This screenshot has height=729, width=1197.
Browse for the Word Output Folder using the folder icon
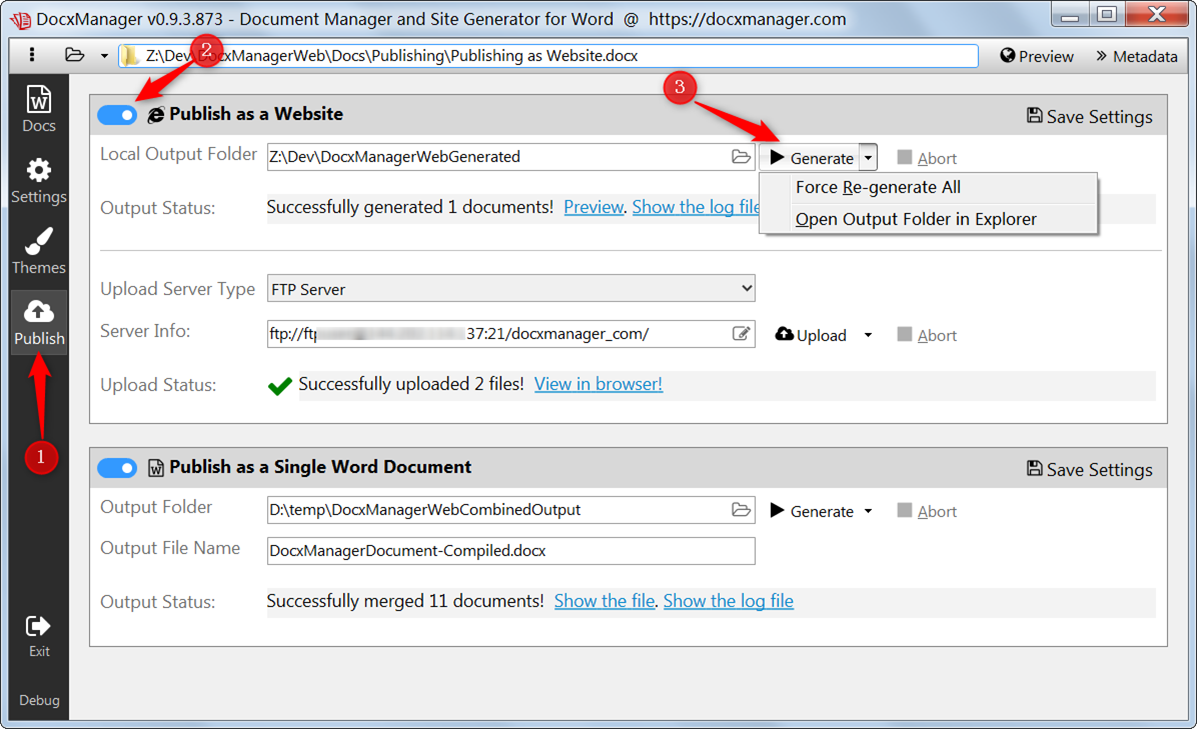pyautogui.click(x=740, y=510)
